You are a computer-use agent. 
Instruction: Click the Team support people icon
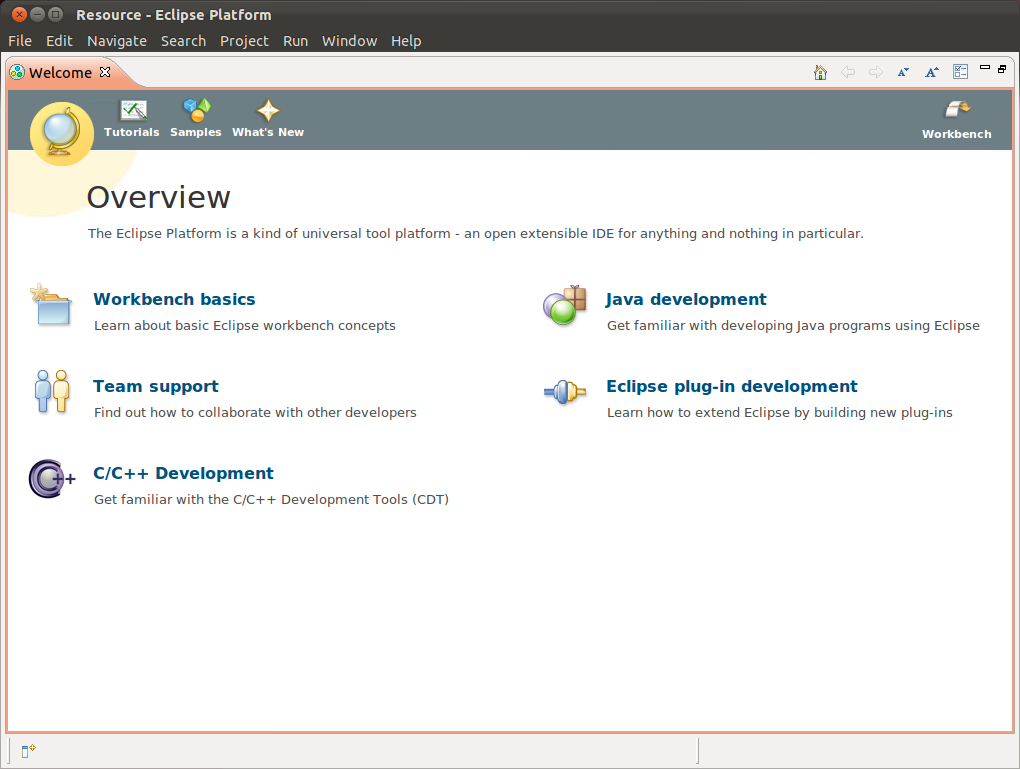(x=52, y=391)
